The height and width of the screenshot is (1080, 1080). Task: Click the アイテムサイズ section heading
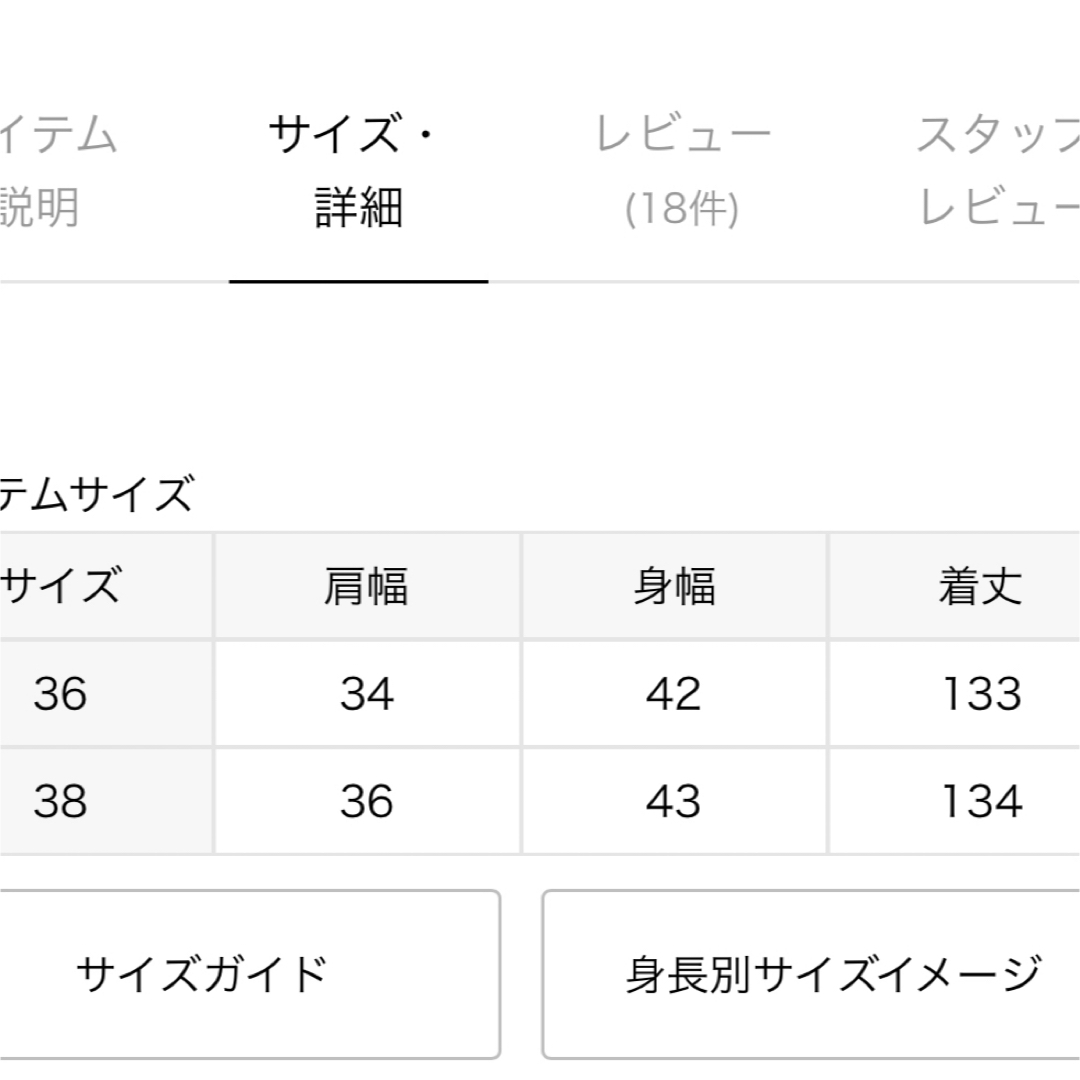96,493
